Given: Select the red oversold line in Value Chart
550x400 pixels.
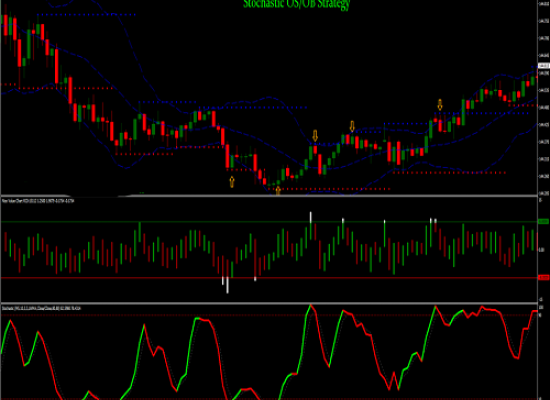Looking at the screenshot, I should [x=269, y=278].
